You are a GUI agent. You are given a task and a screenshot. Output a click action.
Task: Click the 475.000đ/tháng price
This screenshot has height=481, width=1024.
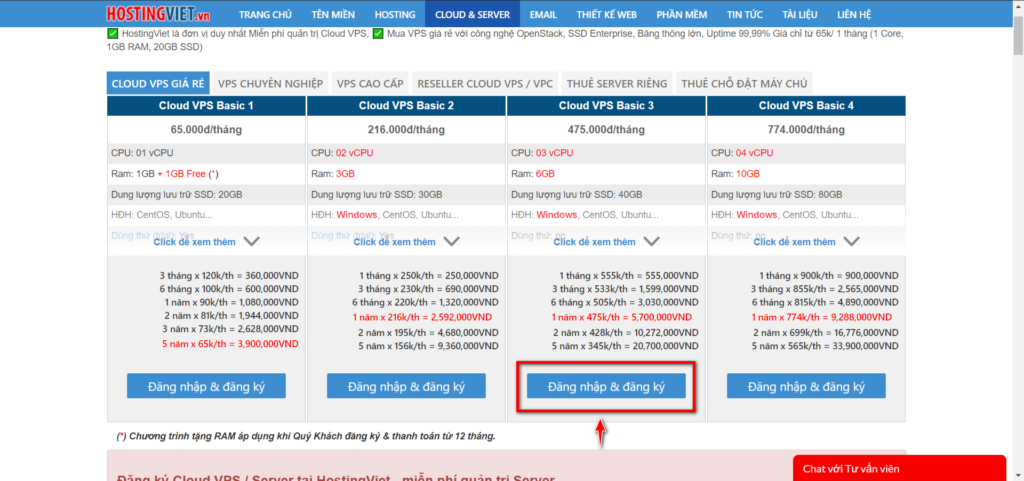(606, 129)
